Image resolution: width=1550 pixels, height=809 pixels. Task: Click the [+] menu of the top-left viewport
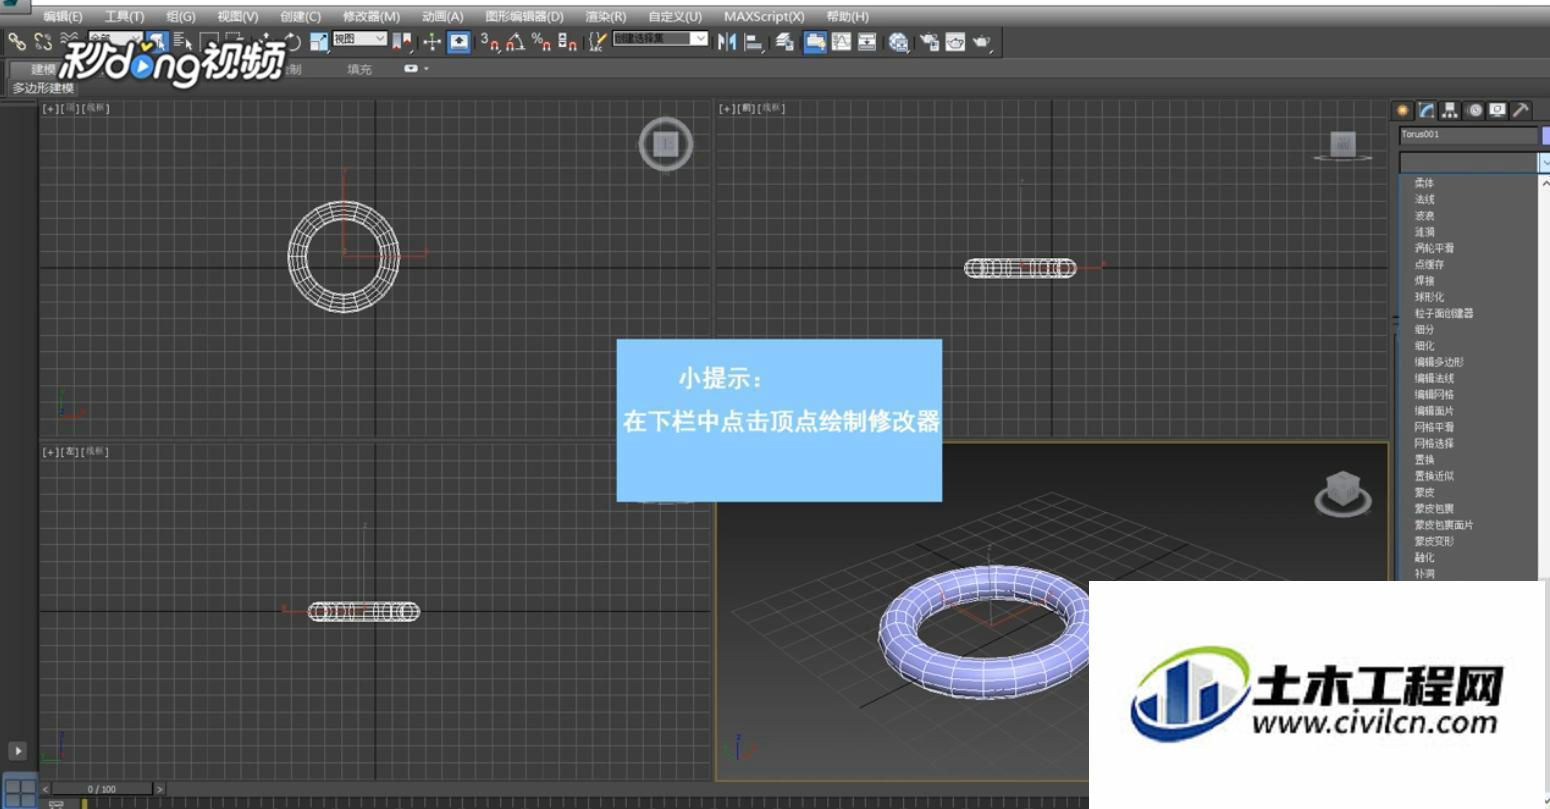pyautogui.click(x=49, y=108)
